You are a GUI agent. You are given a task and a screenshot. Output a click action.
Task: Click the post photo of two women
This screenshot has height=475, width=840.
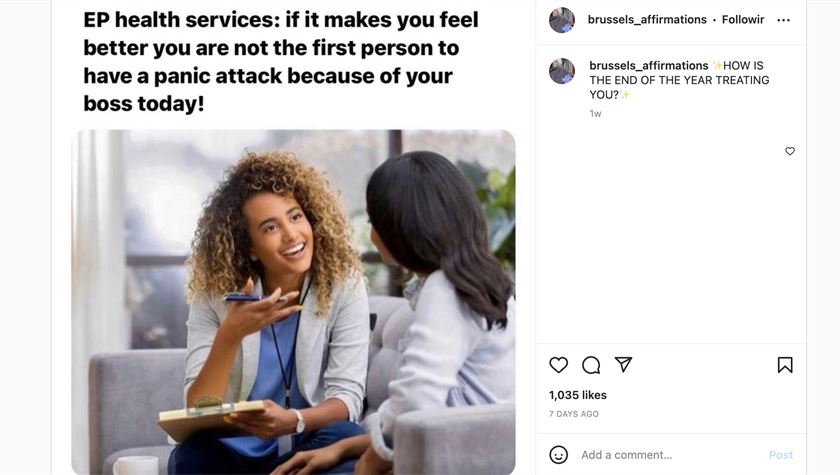(294, 302)
